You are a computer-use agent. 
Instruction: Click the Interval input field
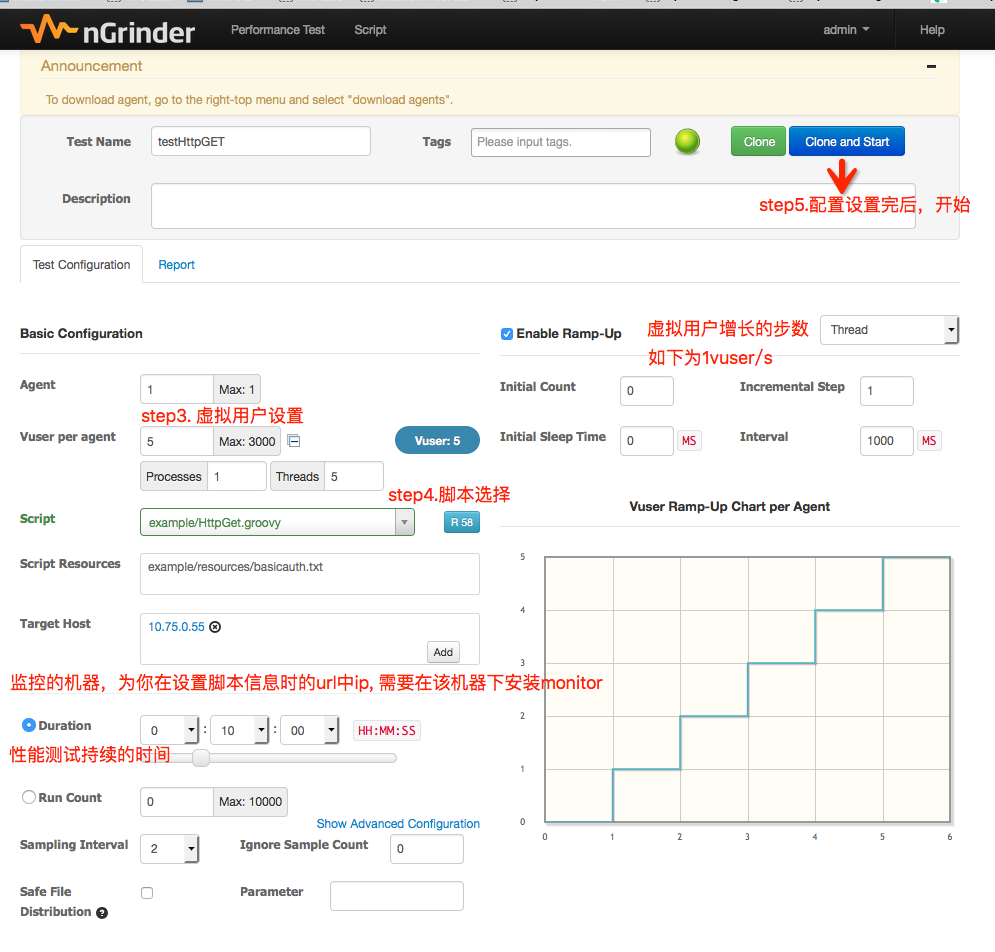[x=886, y=440]
